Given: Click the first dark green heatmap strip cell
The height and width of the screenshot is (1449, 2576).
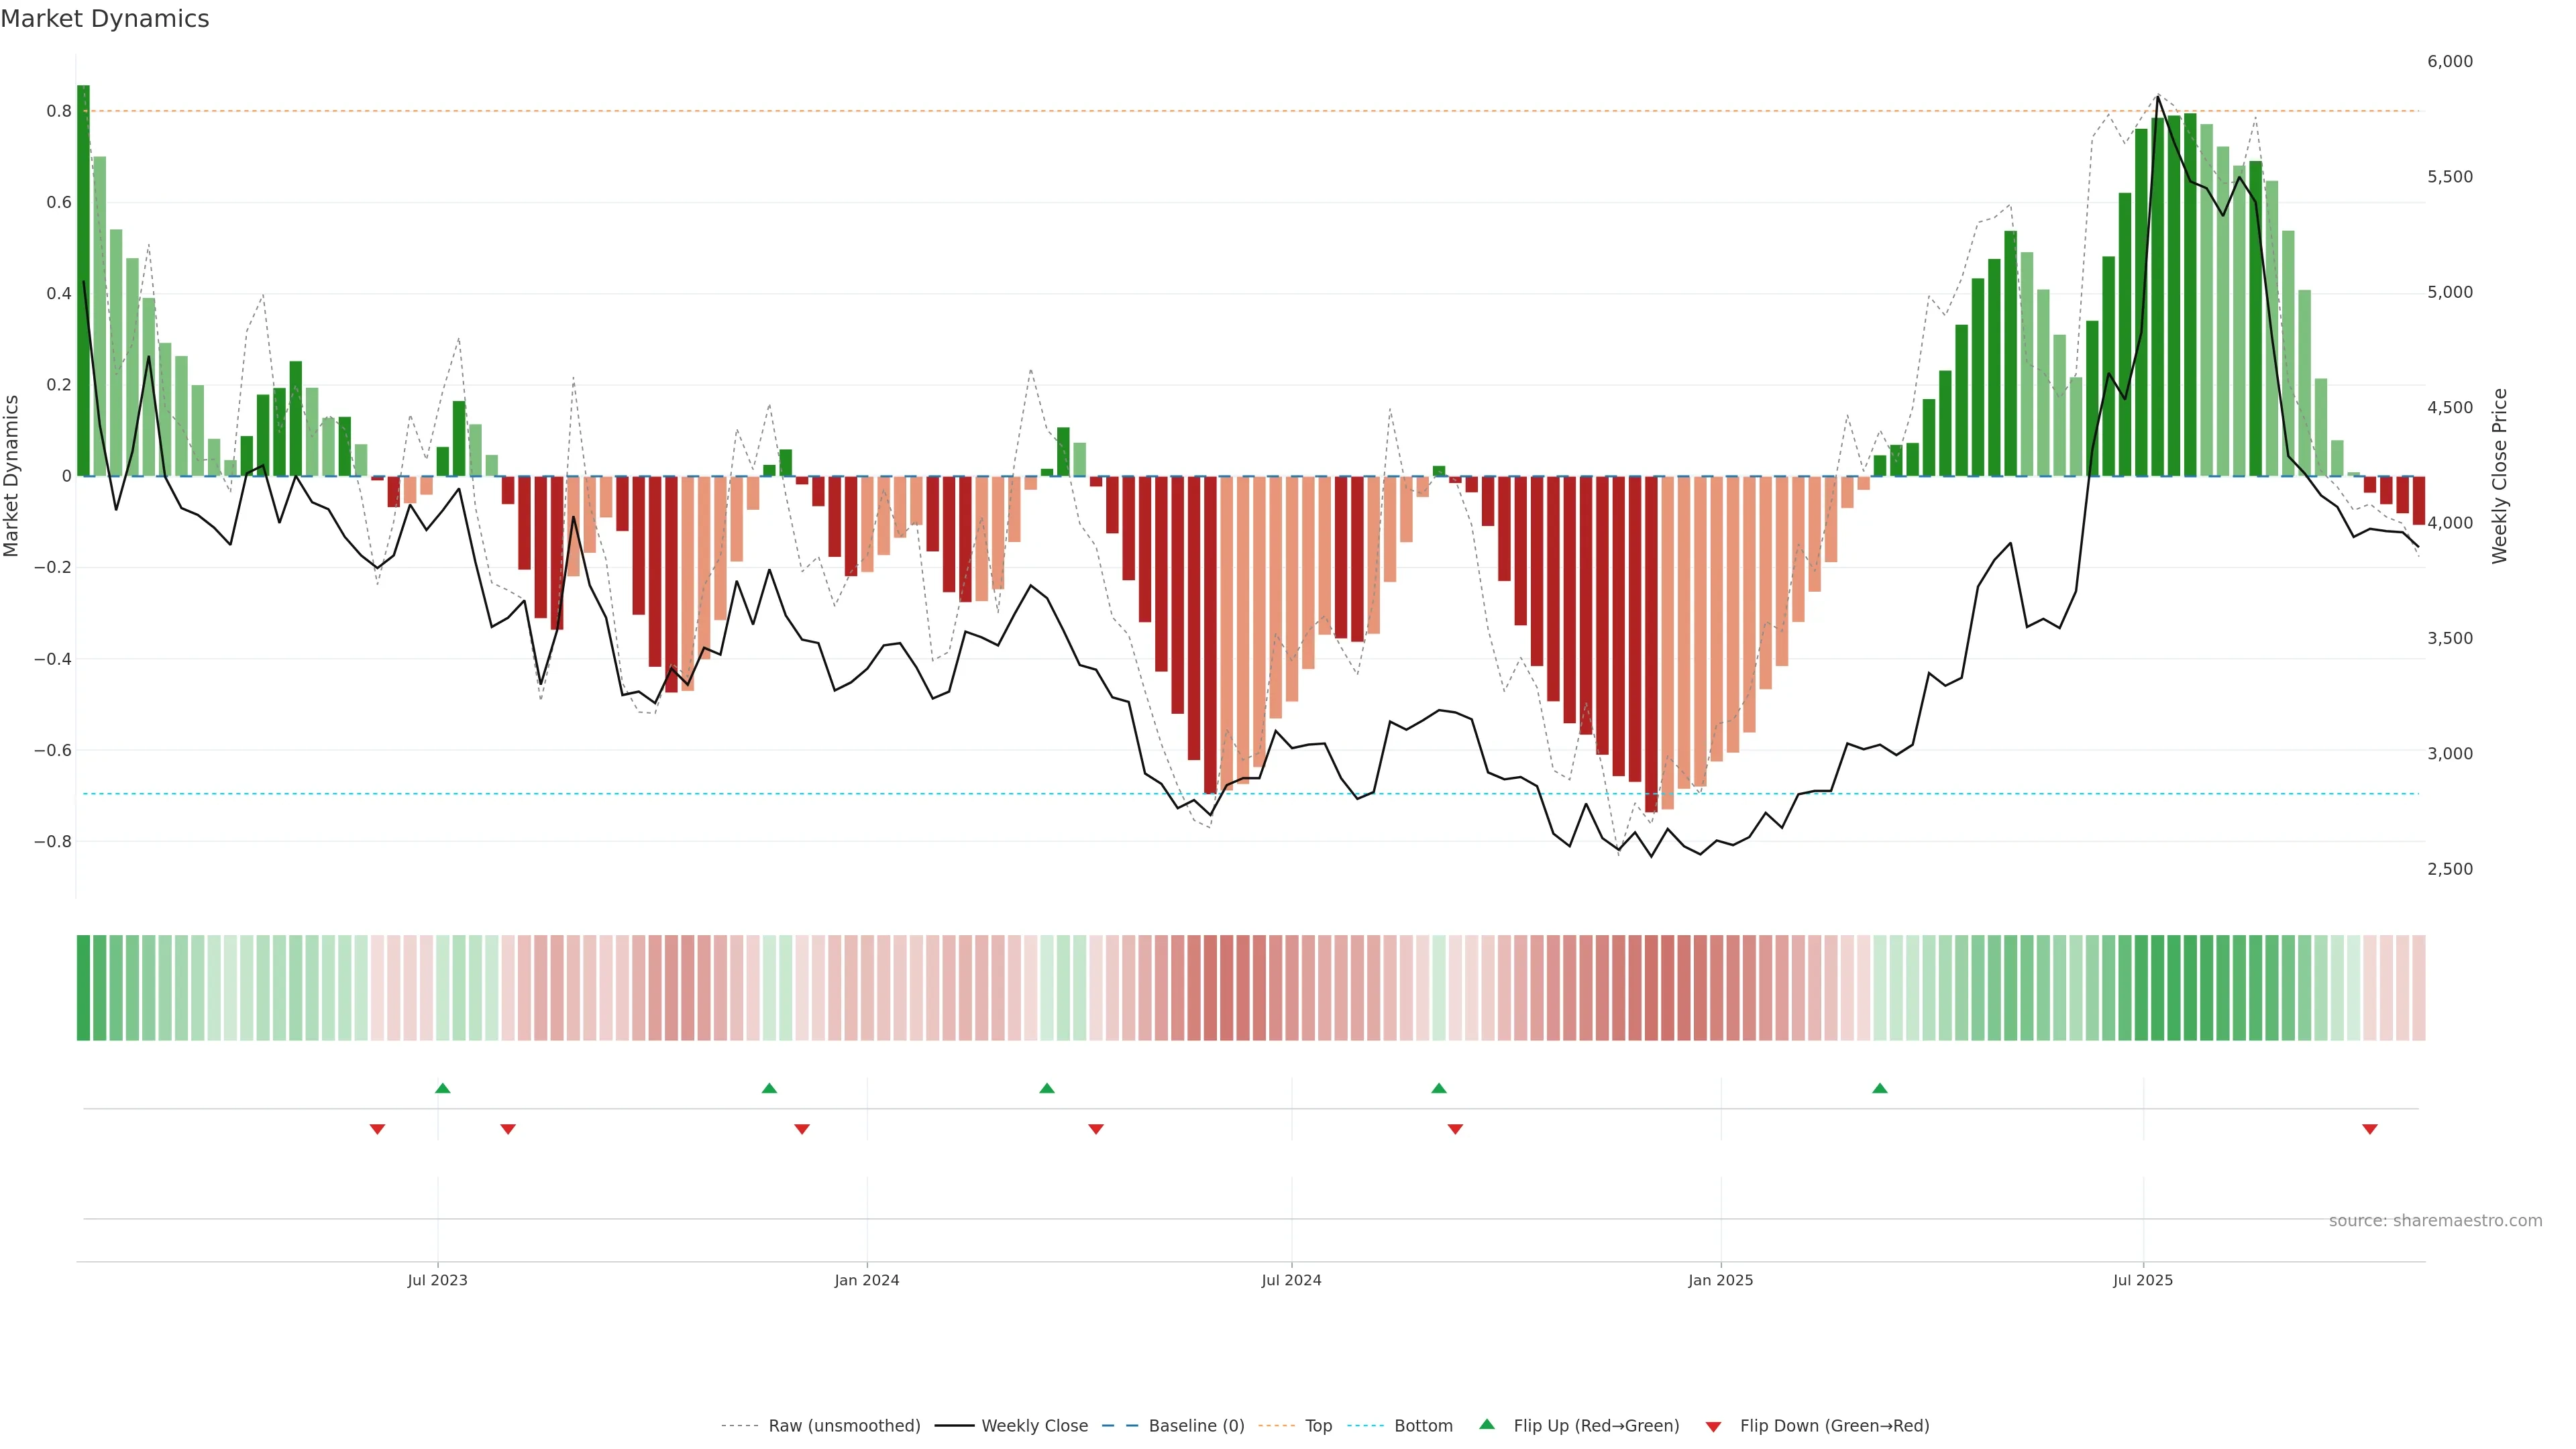Looking at the screenshot, I should pos(83,988).
